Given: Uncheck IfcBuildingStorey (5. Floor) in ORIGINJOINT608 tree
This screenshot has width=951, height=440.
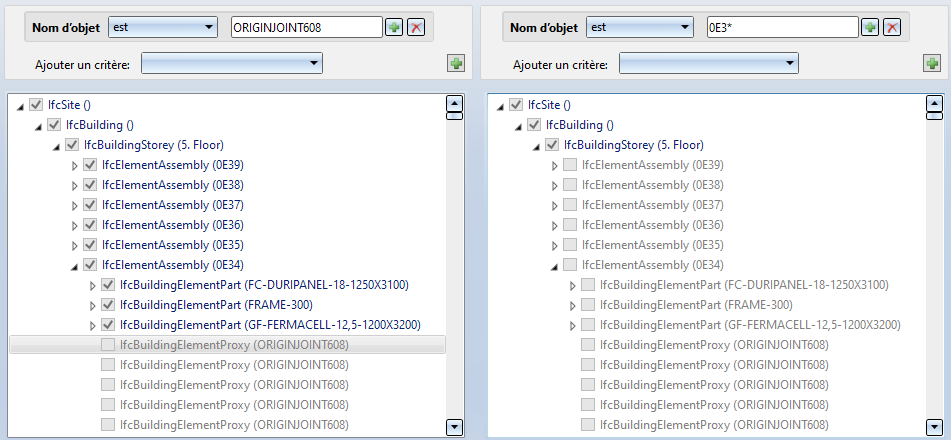Looking at the screenshot, I should click(x=72, y=145).
